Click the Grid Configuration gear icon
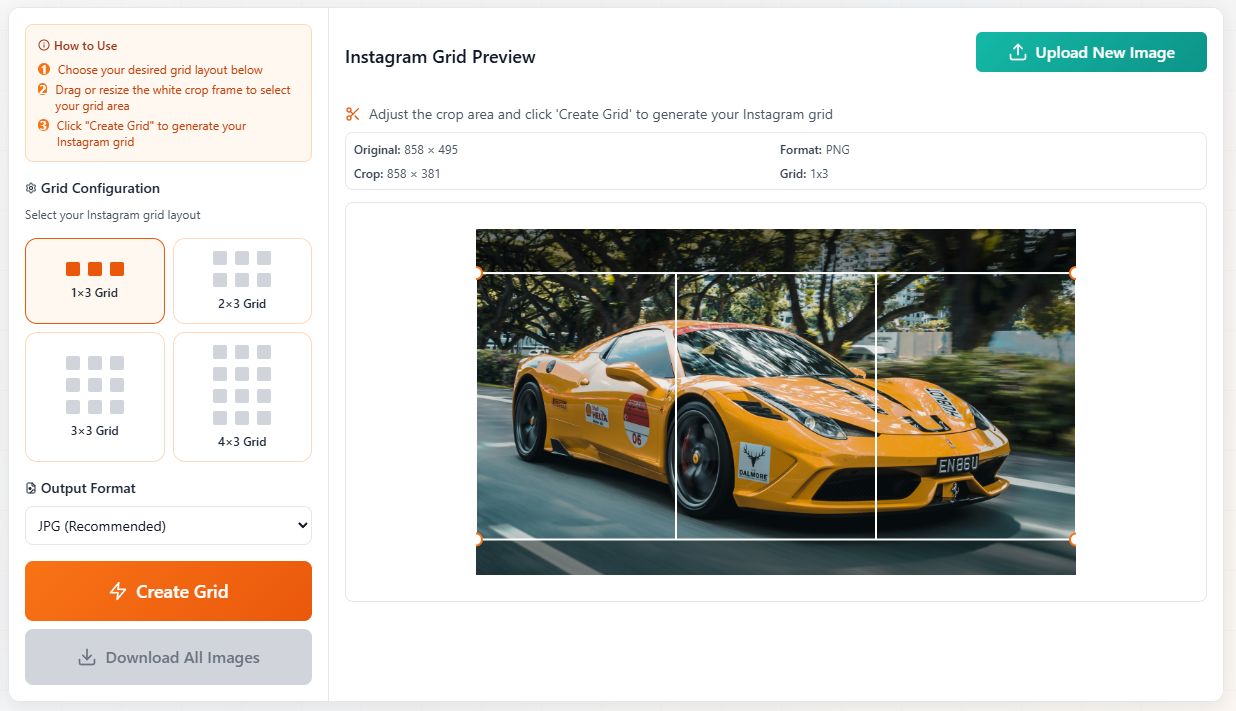The image size is (1236, 711). tap(31, 188)
